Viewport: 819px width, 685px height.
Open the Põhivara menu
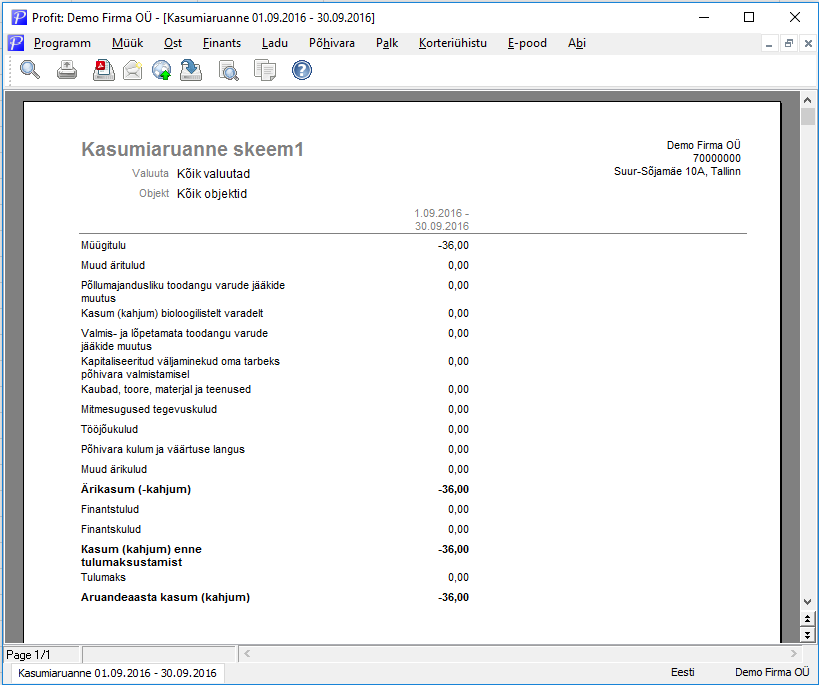332,43
